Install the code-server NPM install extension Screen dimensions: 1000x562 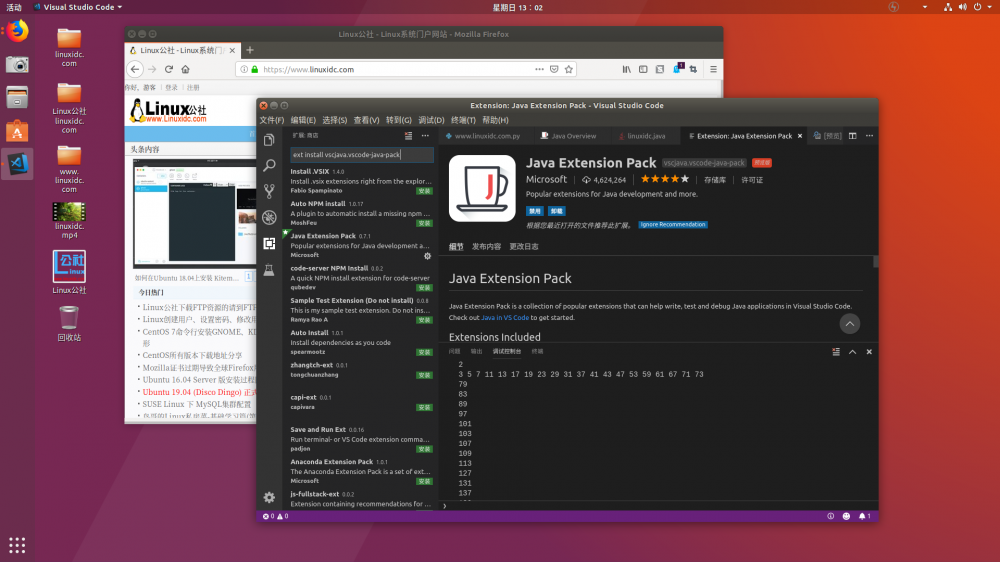pos(424,288)
